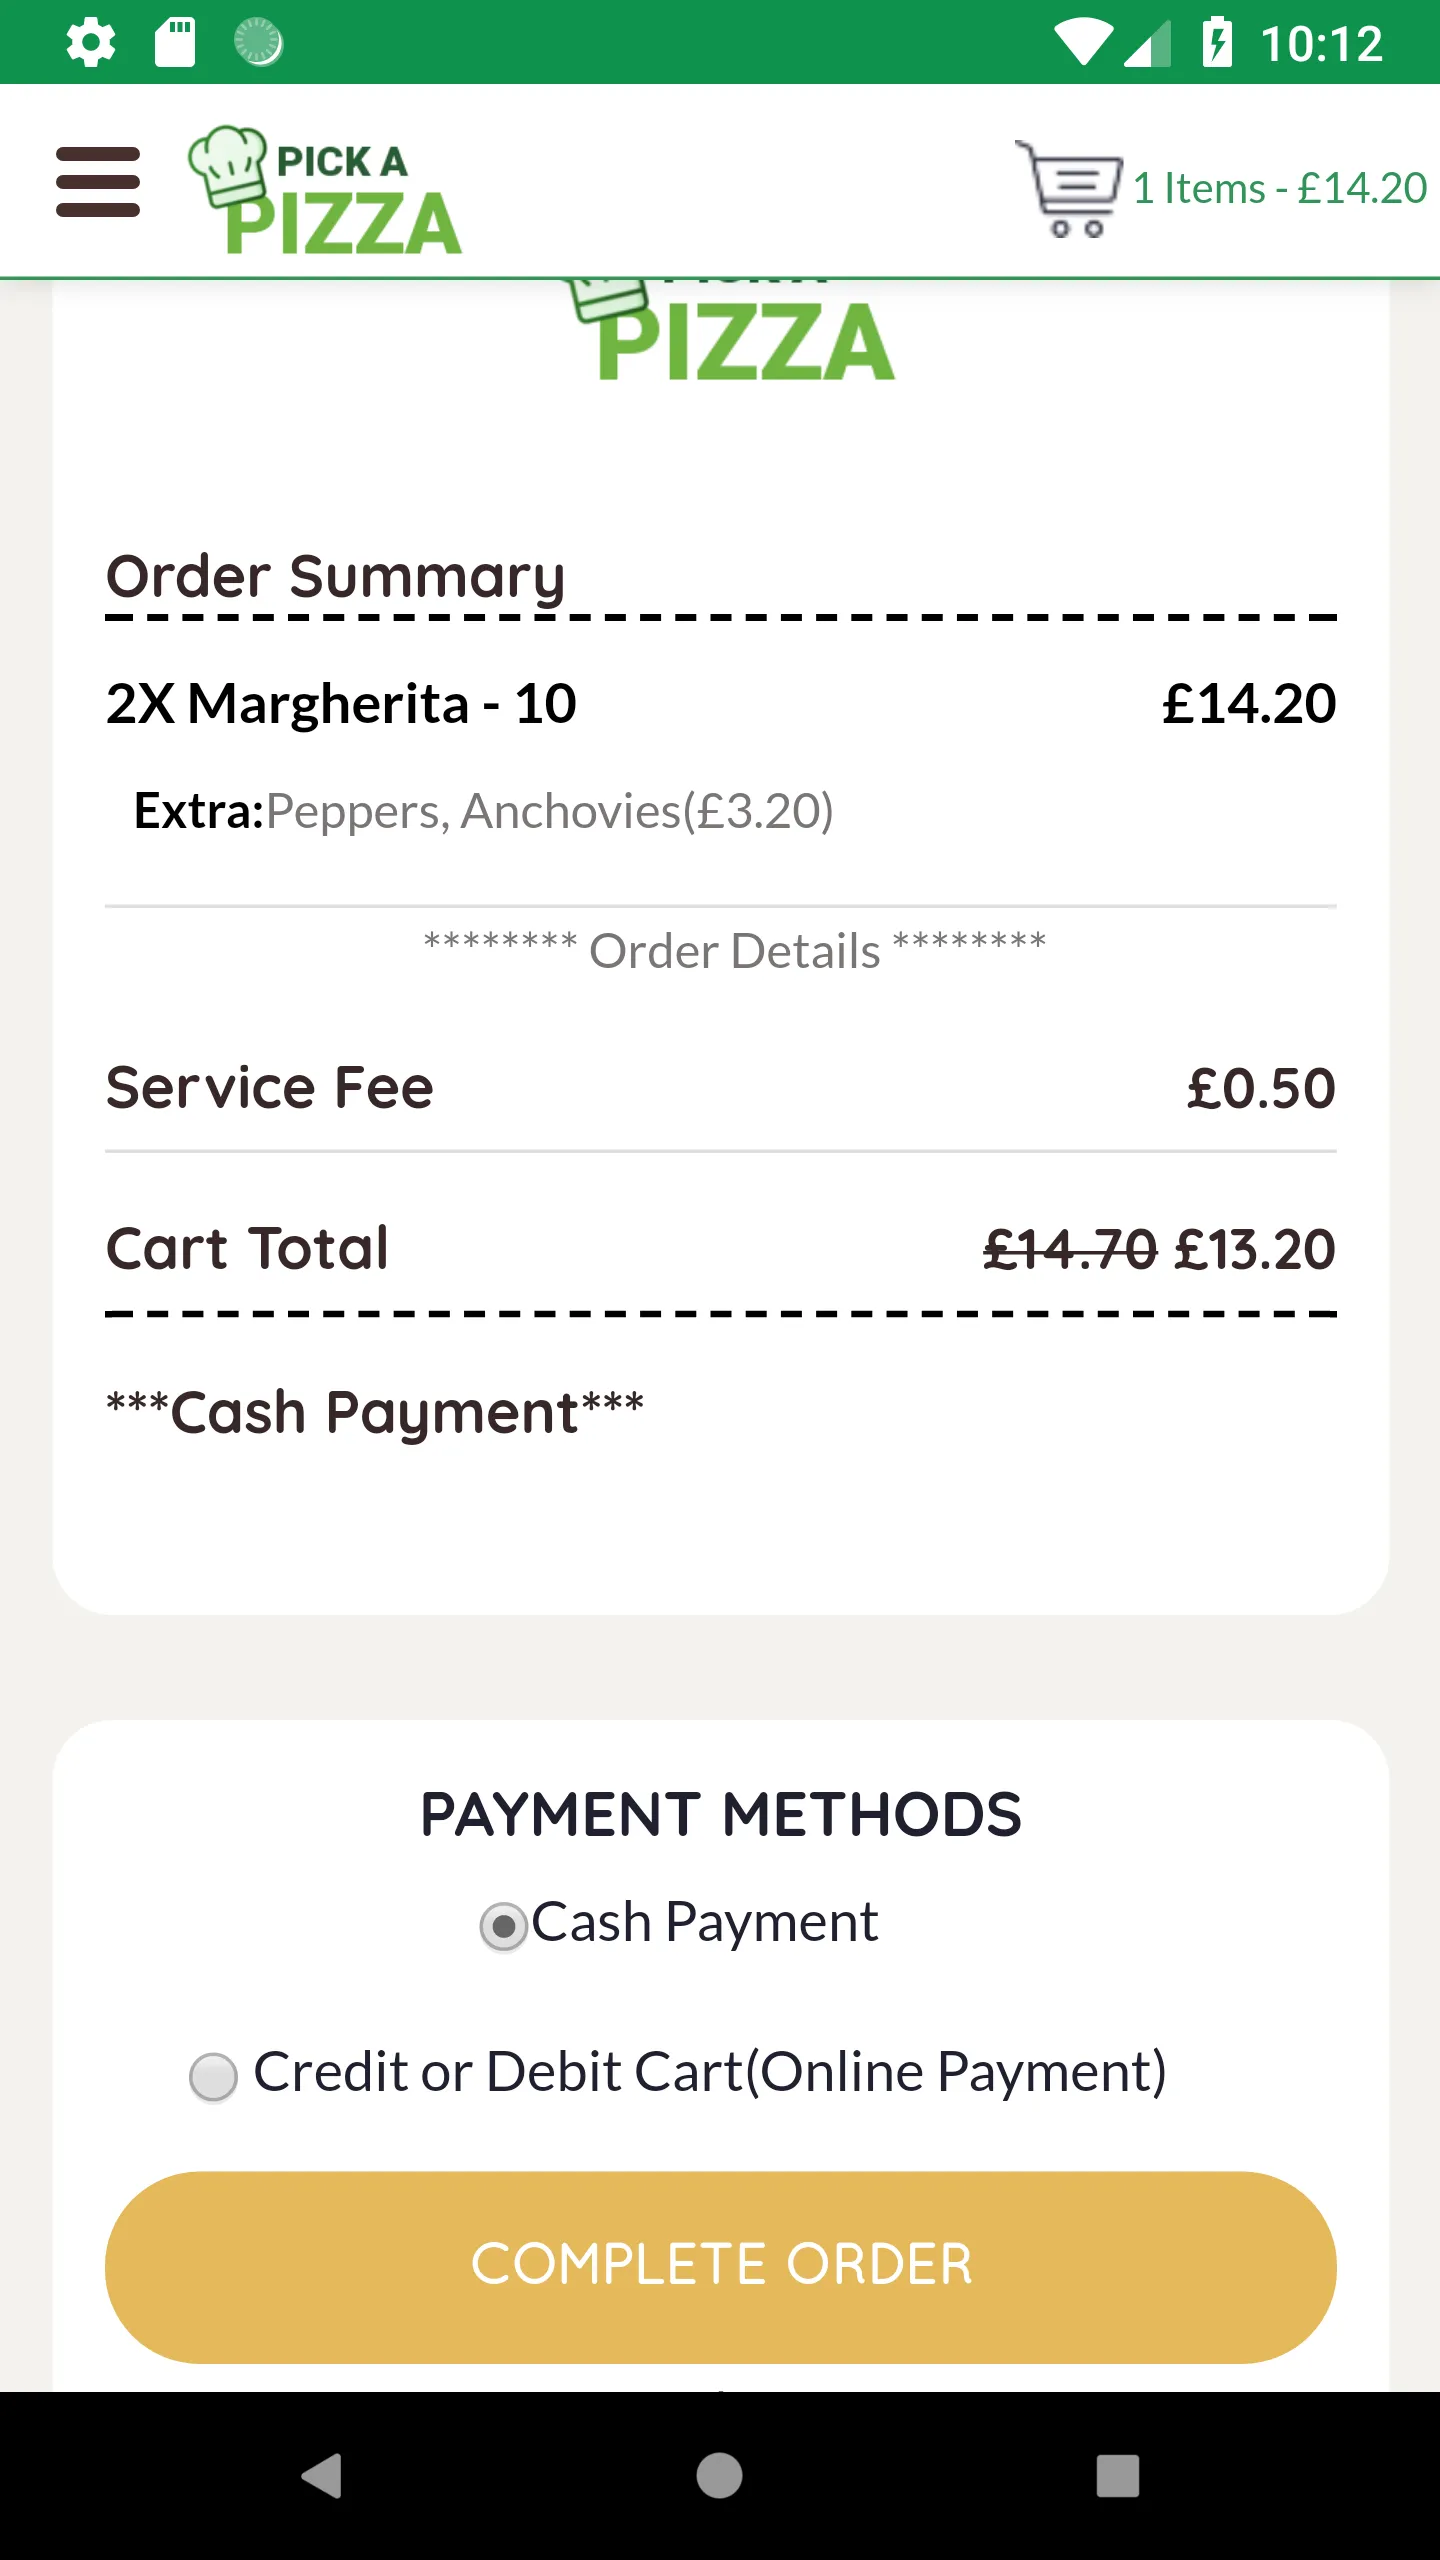Tap the settings gear in status bar

(x=91, y=43)
